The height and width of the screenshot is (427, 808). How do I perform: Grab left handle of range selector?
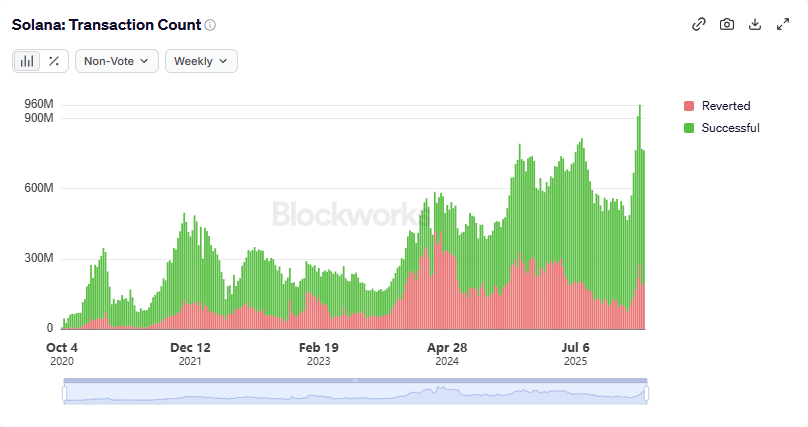pyautogui.click(x=64, y=394)
